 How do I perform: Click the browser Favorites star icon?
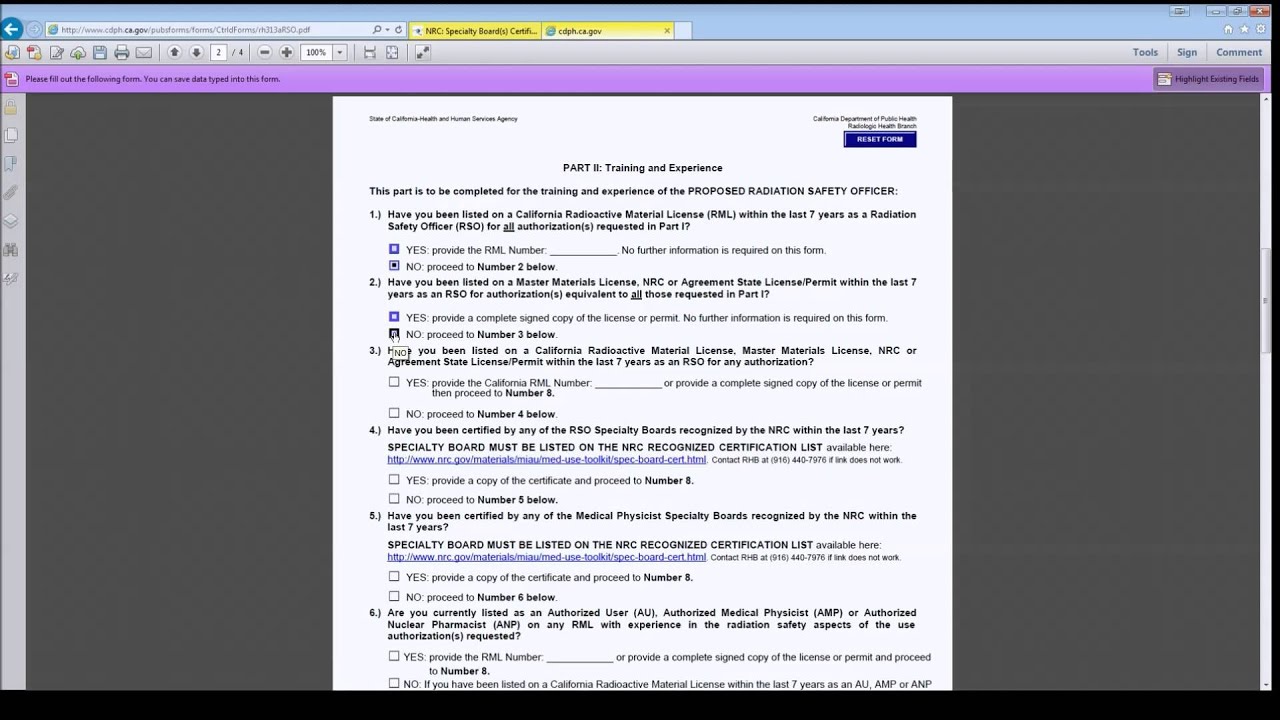tap(1244, 29)
